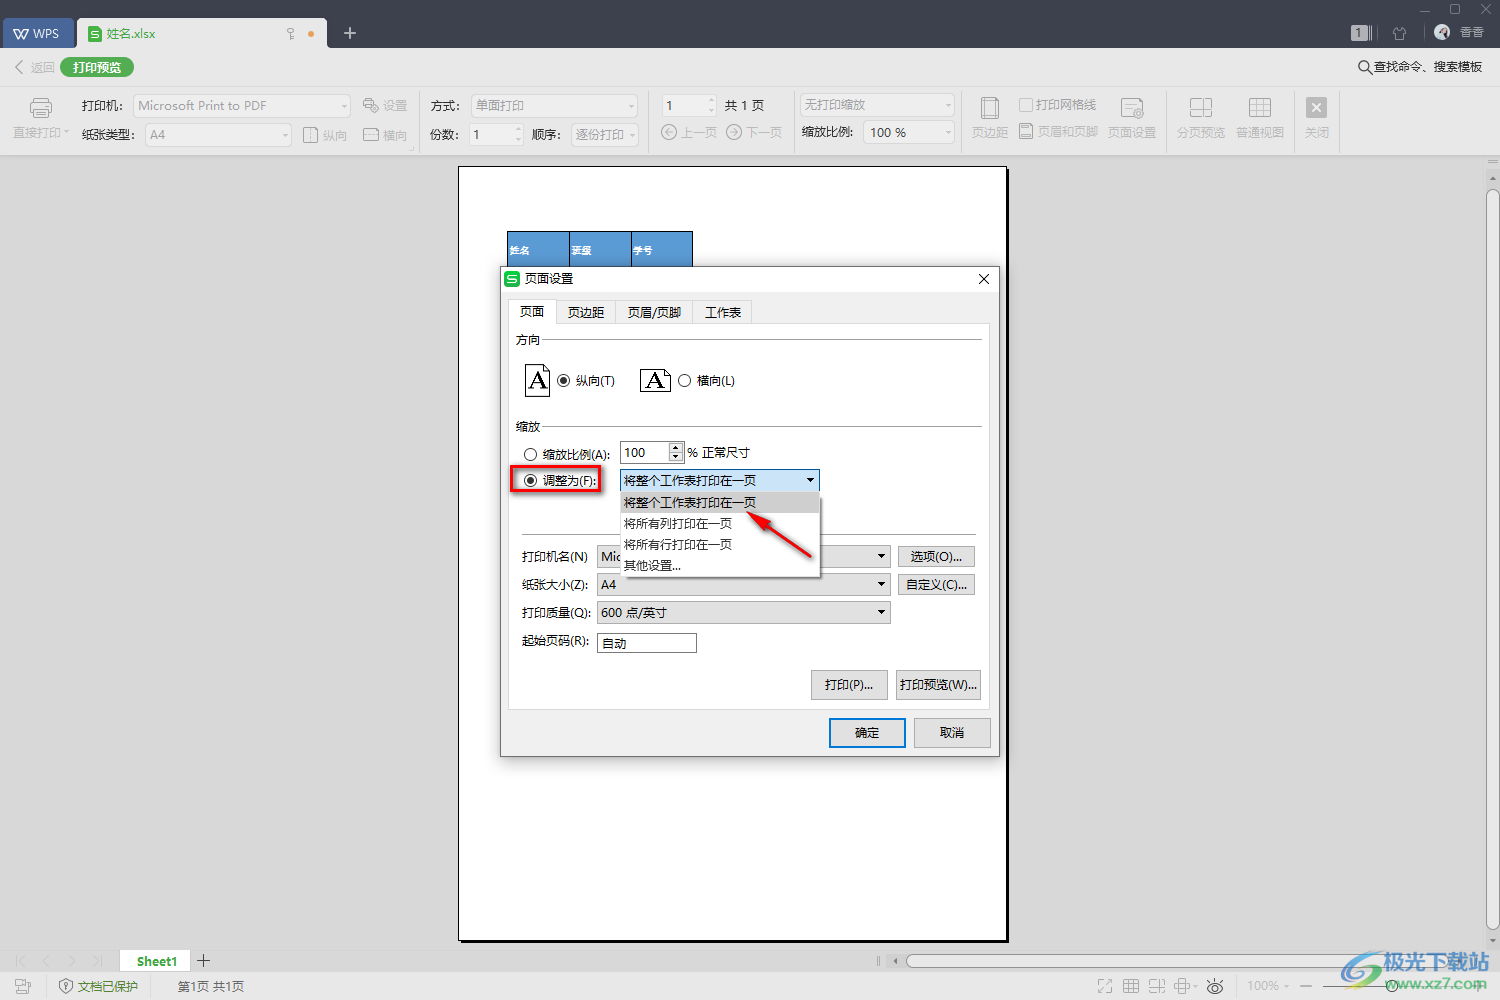Choose Fit all rows on one page option

coord(720,544)
